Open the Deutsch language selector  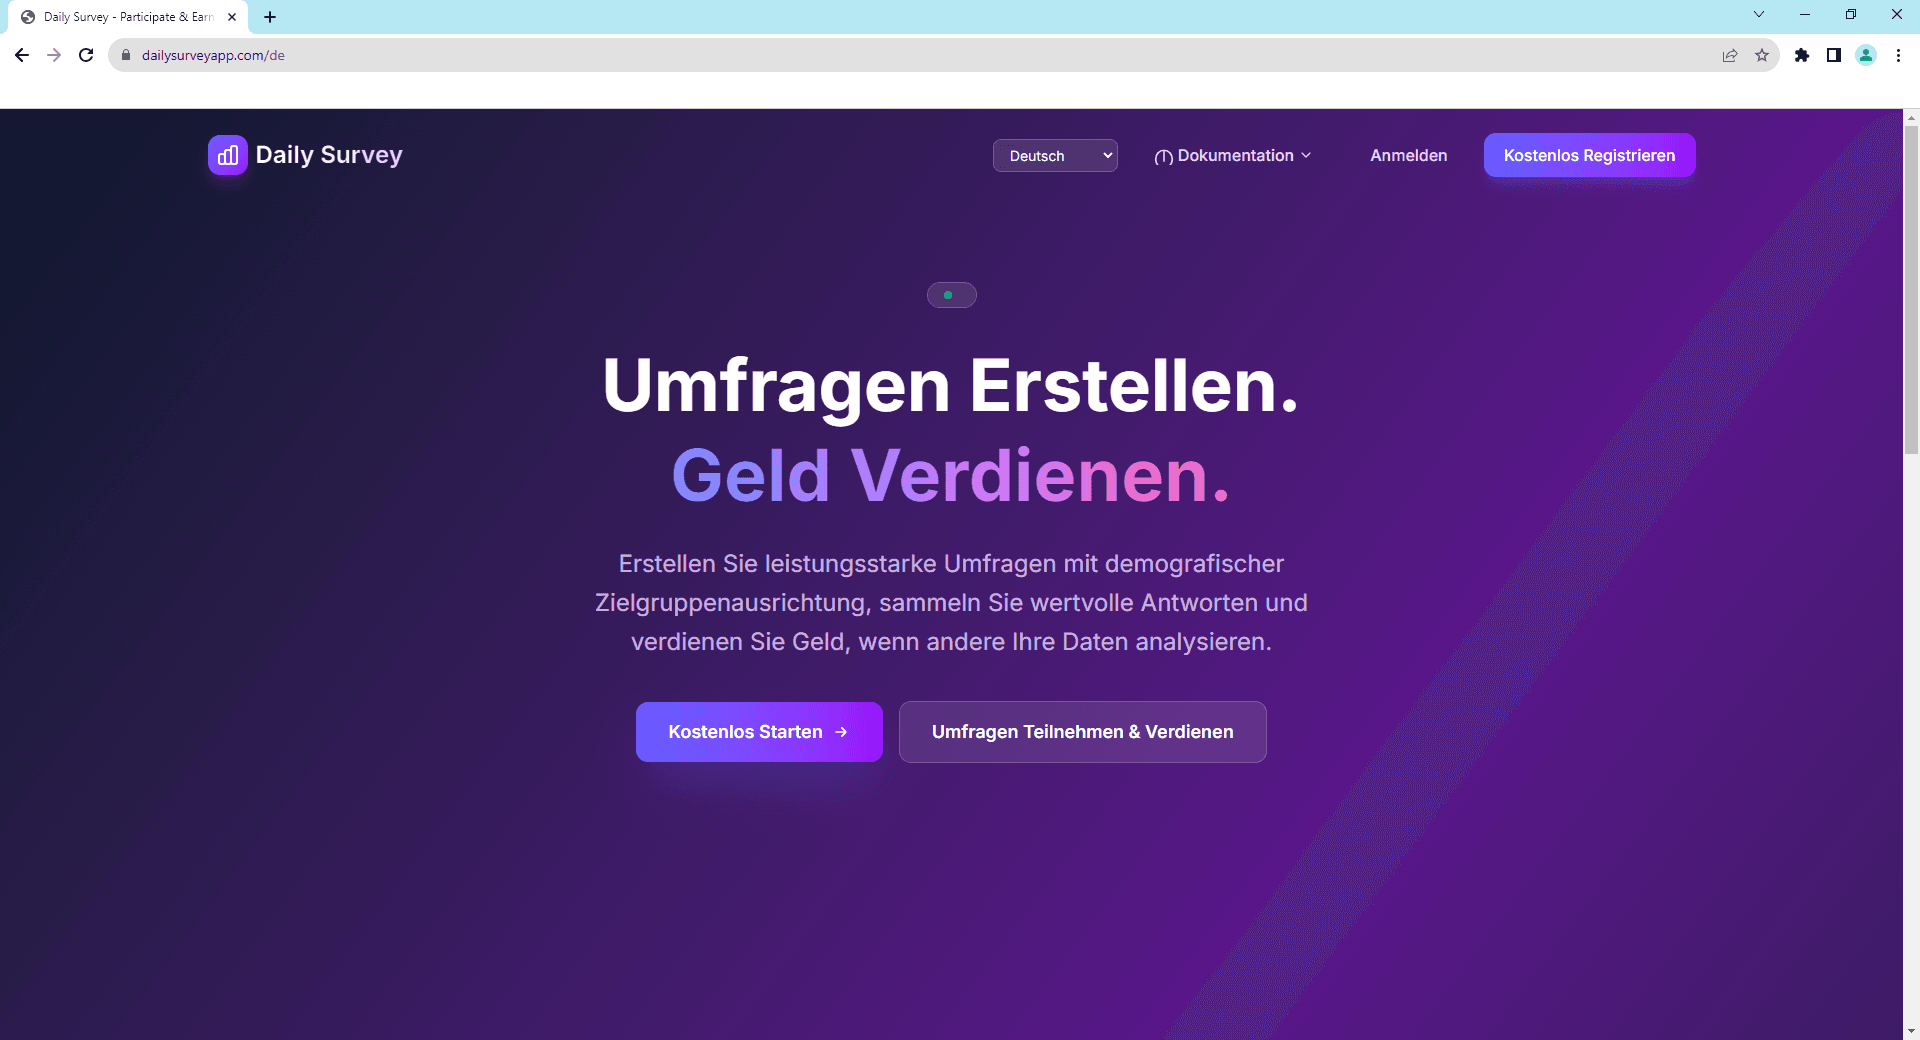click(x=1055, y=155)
